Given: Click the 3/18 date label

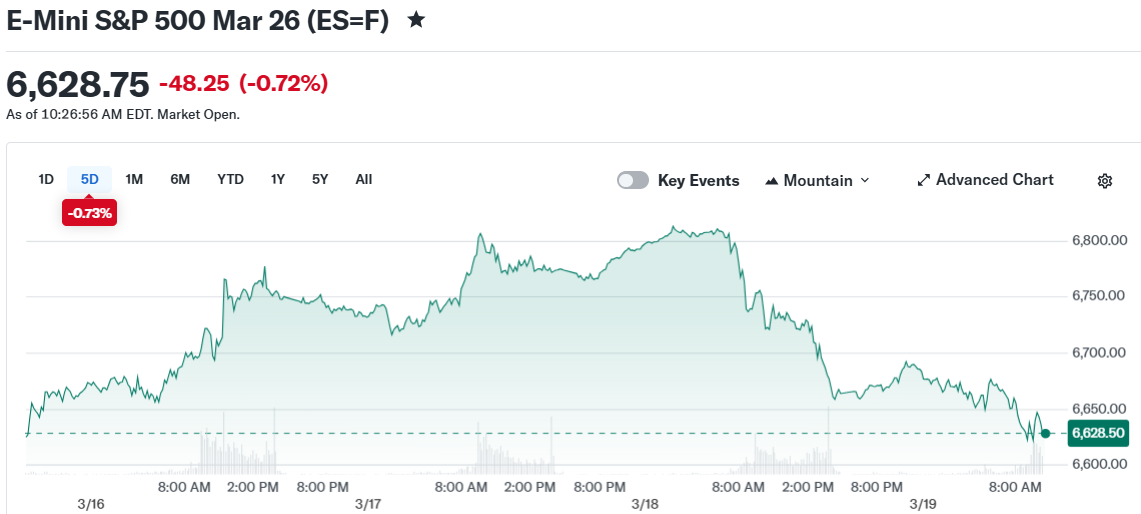Looking at the screenshot, I should [x=645, y=504].
